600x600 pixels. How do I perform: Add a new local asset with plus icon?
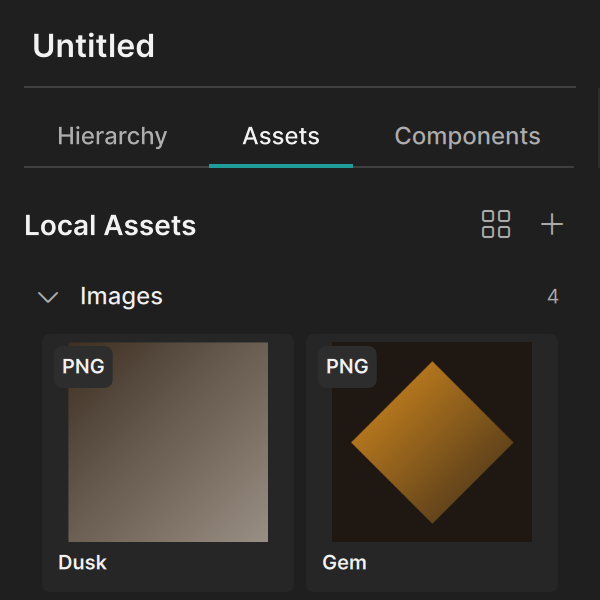pyautogui.click(x=552, y=224)
